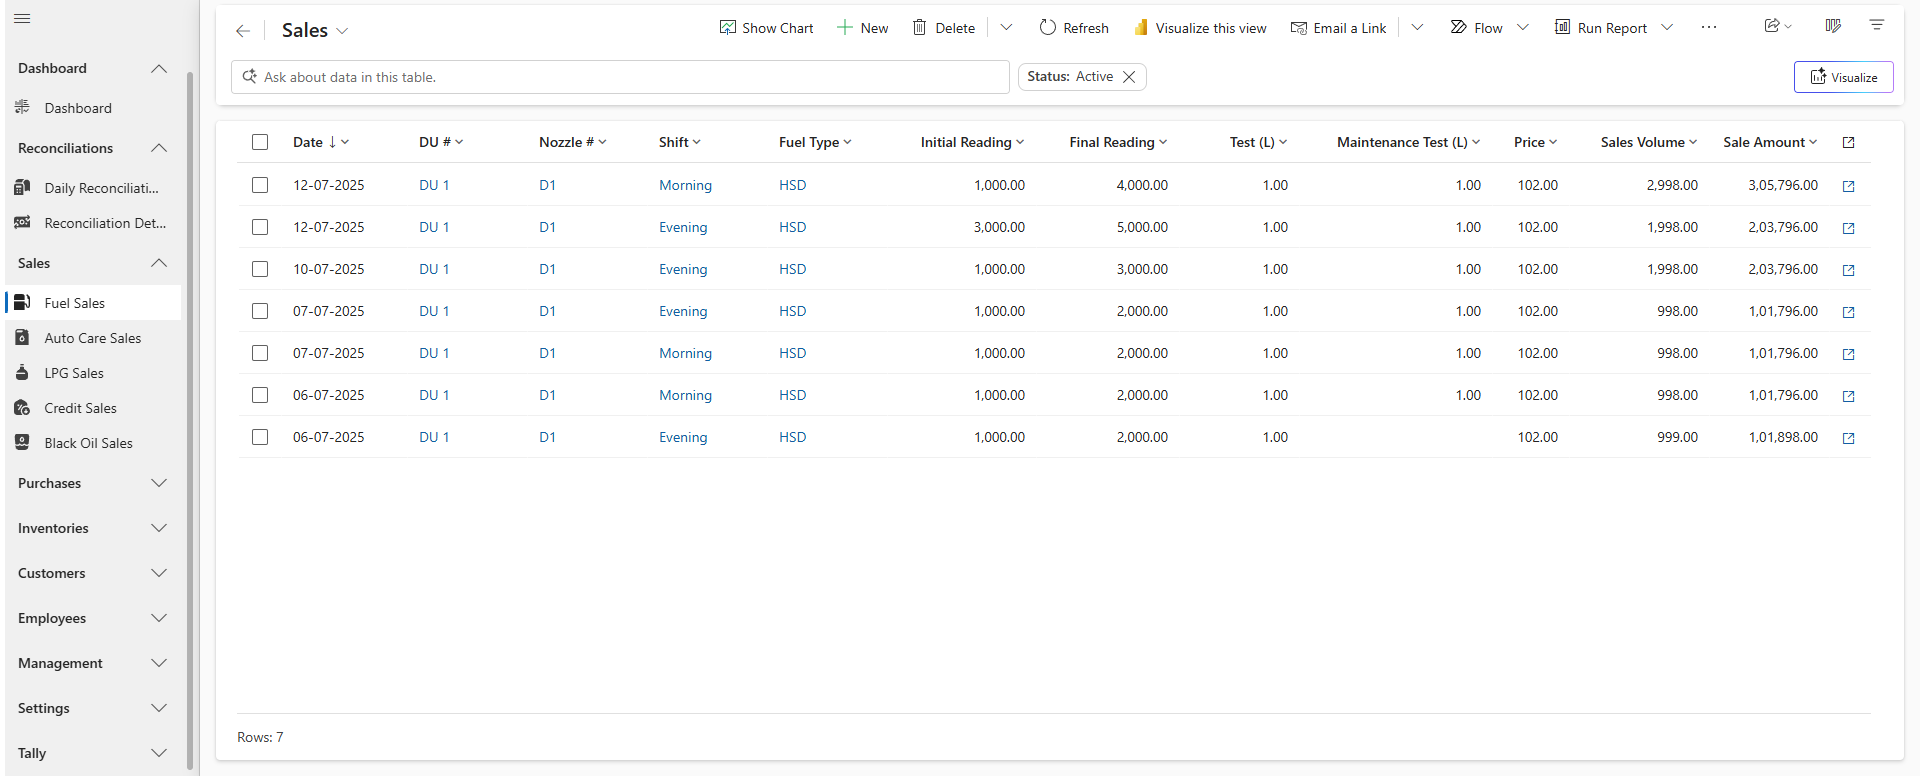
Task: Open Credit Sales icon
Action: click(22, 407)
